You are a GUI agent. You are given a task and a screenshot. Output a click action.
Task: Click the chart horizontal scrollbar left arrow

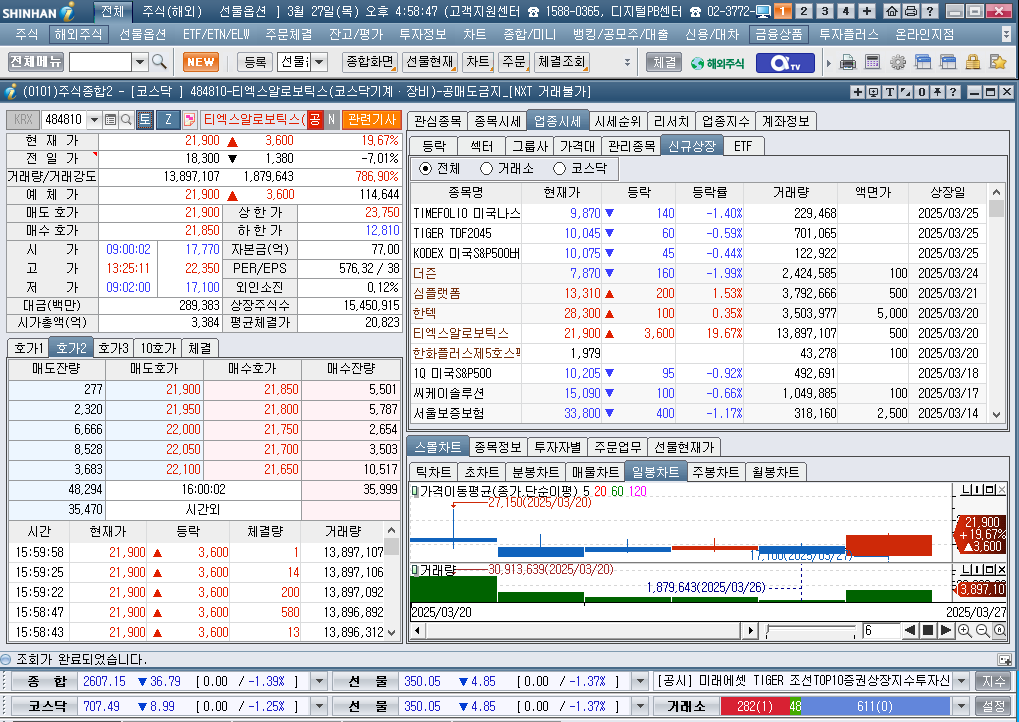[x=417, y=630]
